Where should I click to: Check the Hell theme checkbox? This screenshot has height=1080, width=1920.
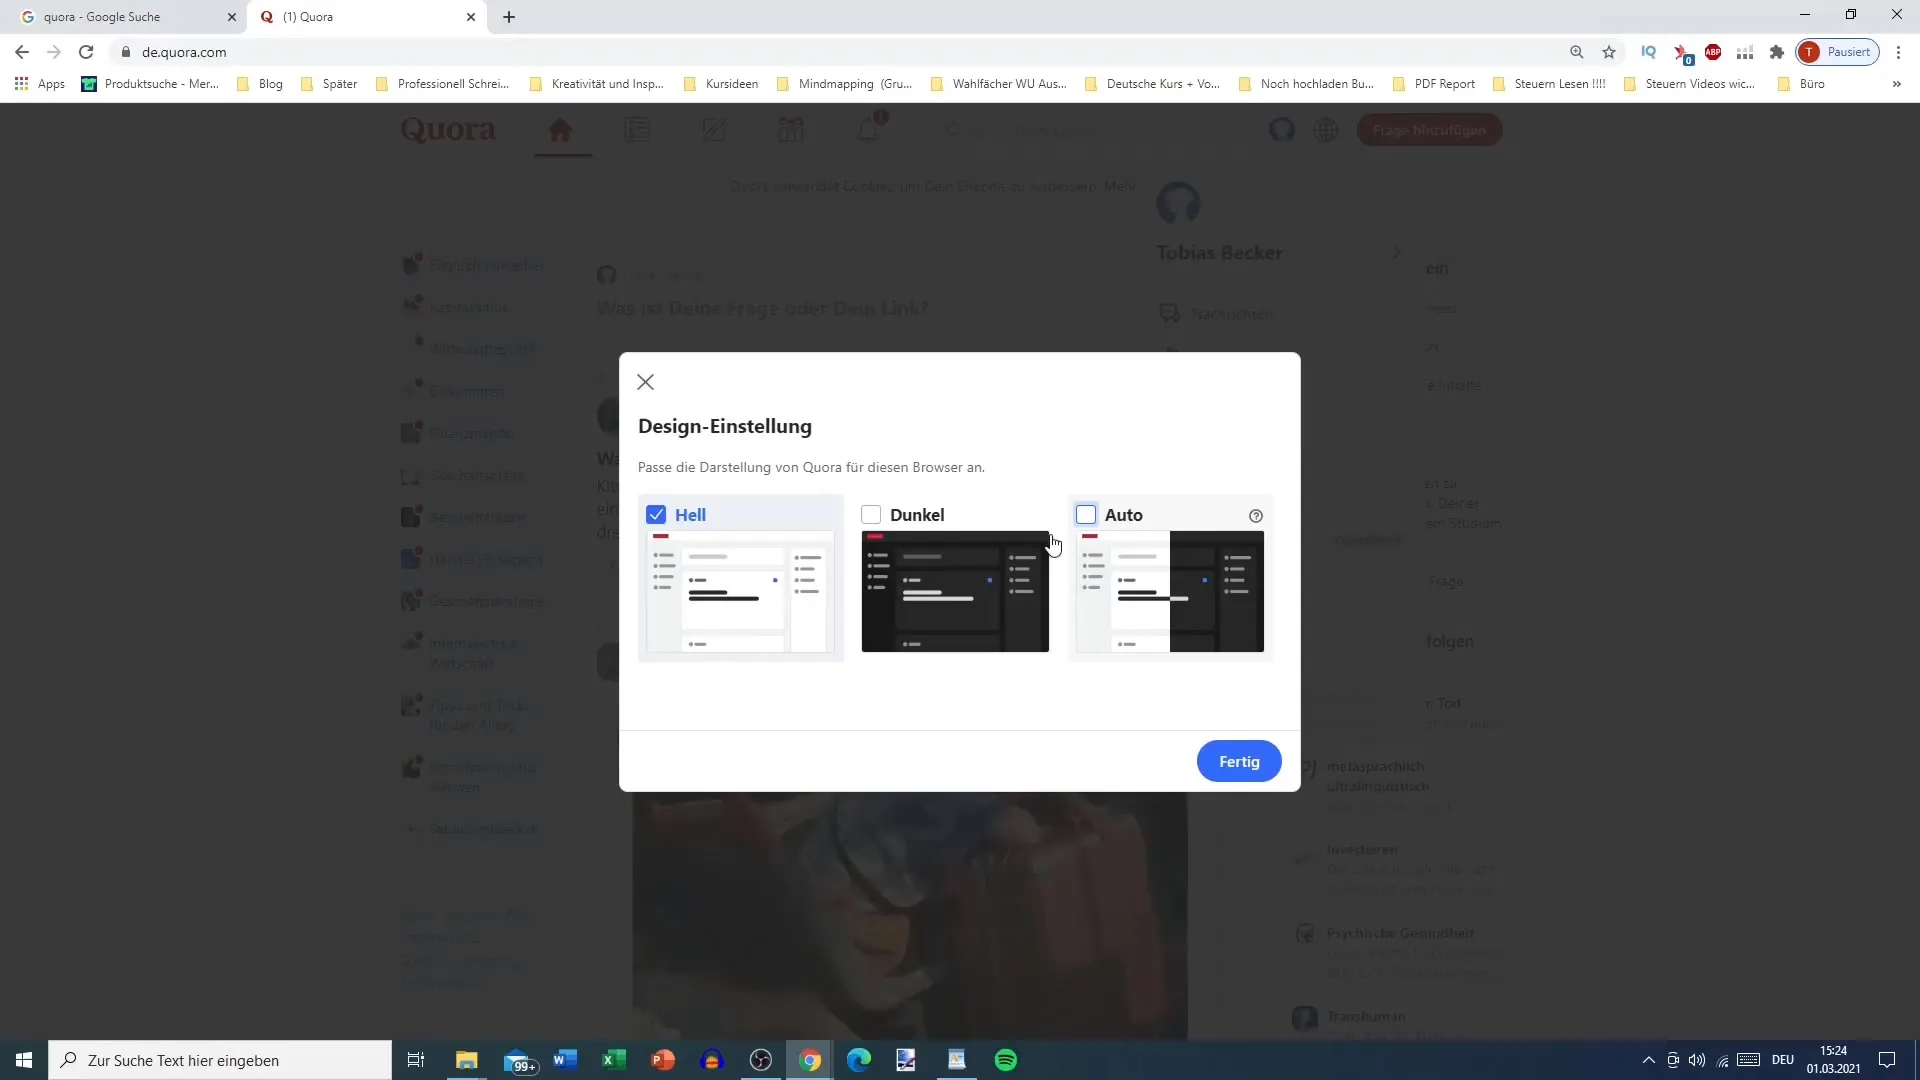coord(656,515)
